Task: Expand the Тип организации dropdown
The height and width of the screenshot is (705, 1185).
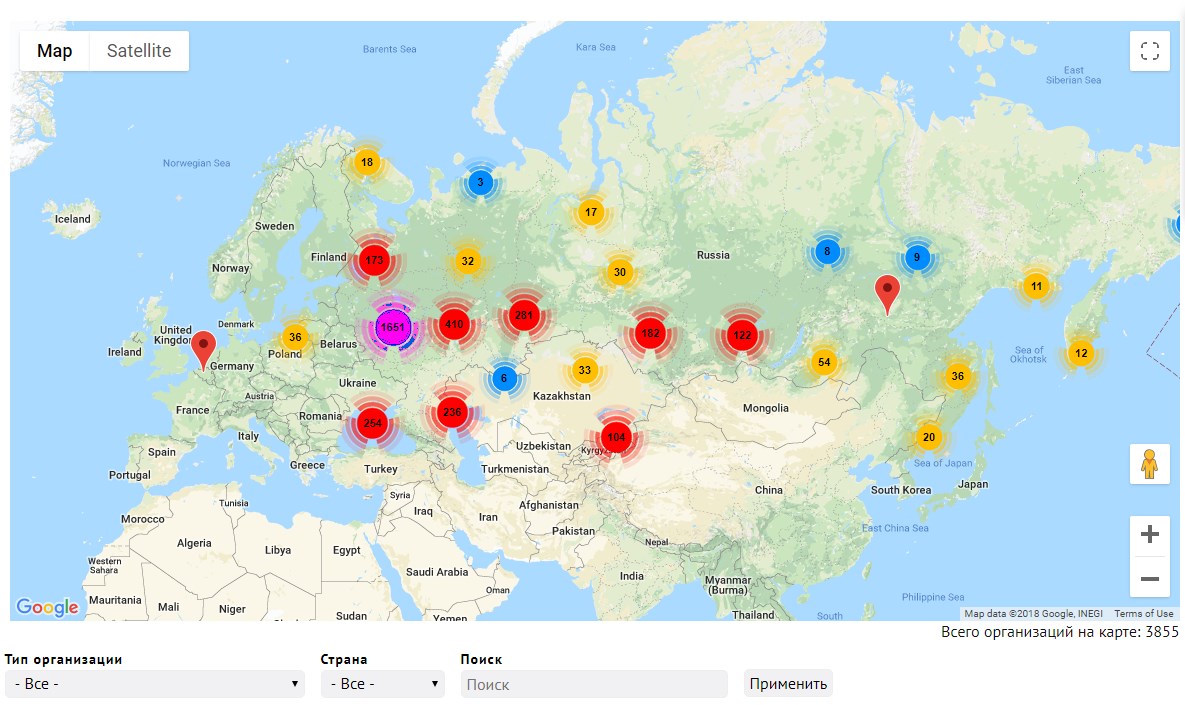Action: coord(154,684)
